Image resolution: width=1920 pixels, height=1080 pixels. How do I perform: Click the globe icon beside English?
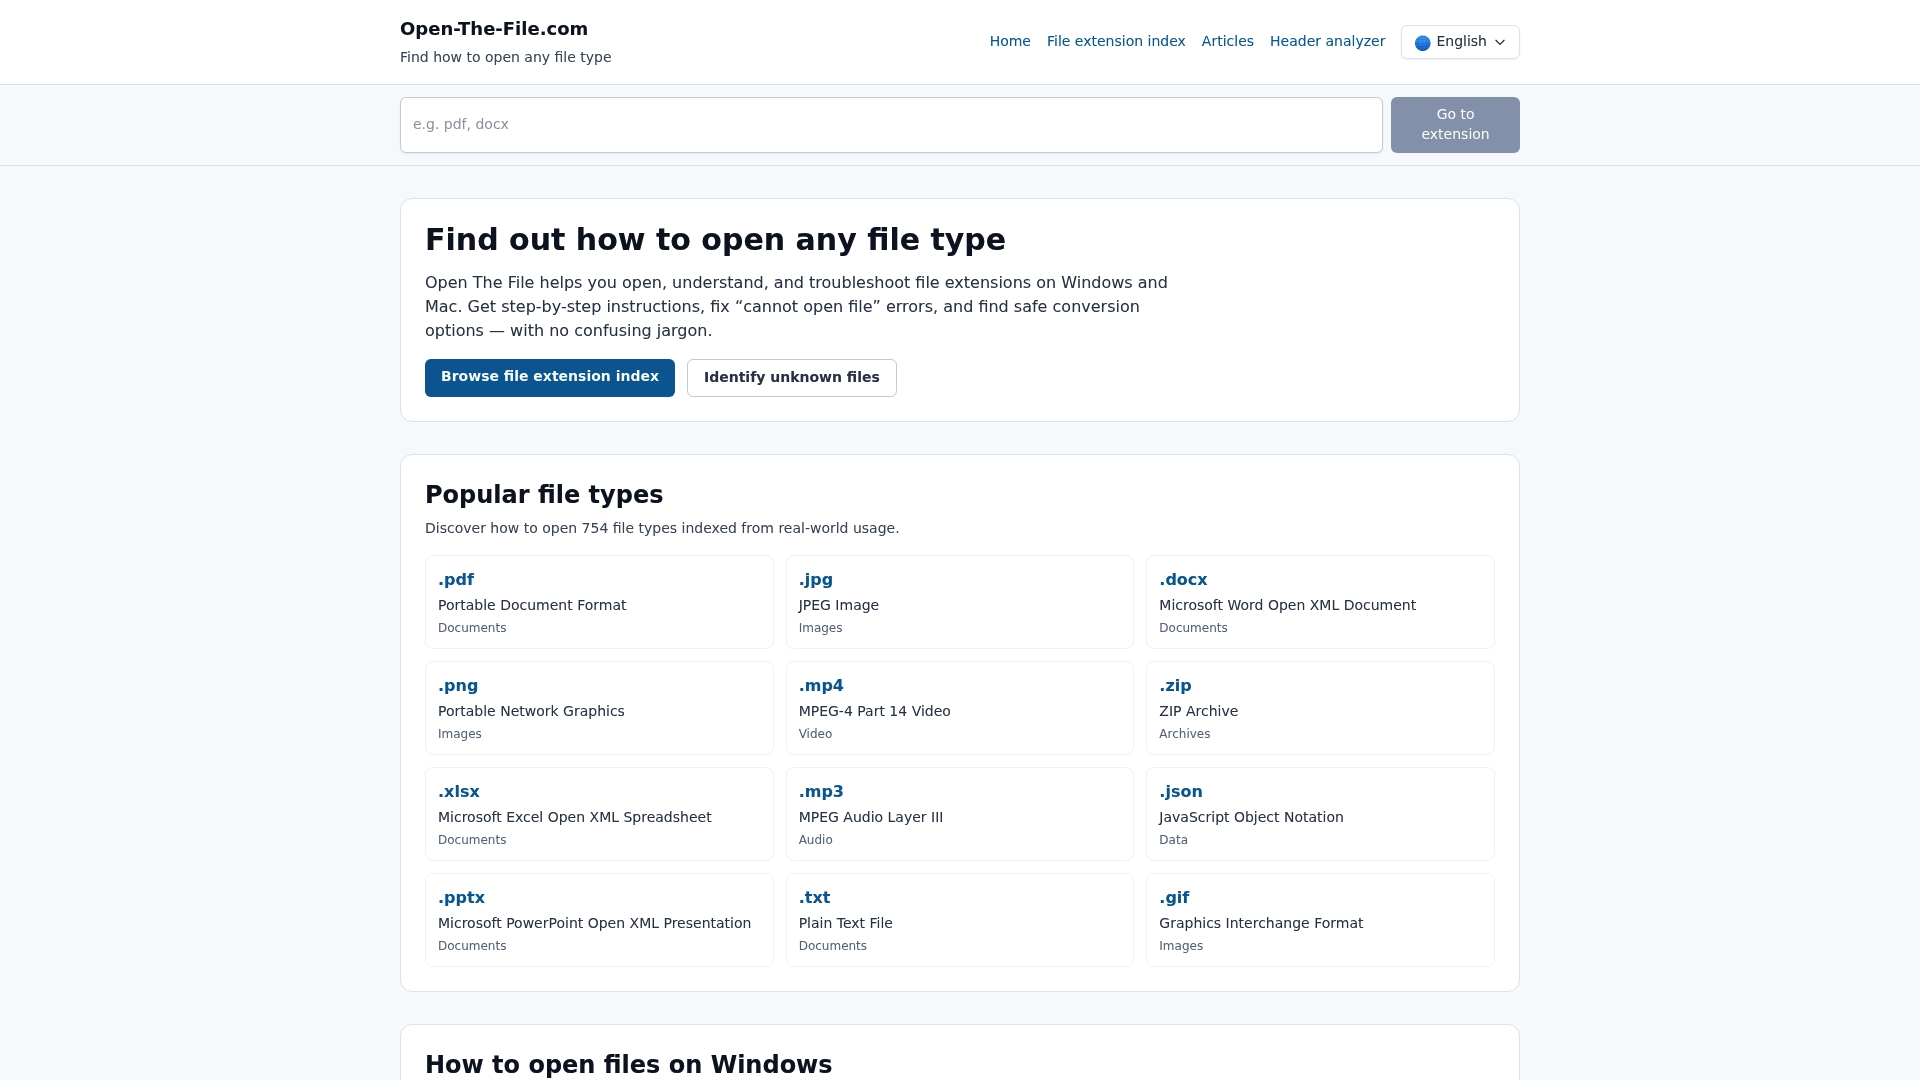point(1422,43)
